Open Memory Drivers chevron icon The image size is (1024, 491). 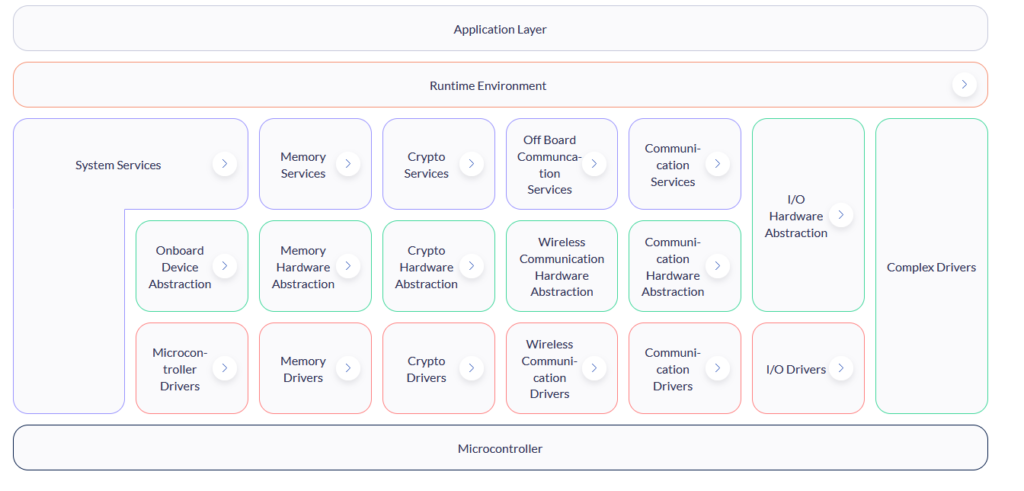coord(347,368)
